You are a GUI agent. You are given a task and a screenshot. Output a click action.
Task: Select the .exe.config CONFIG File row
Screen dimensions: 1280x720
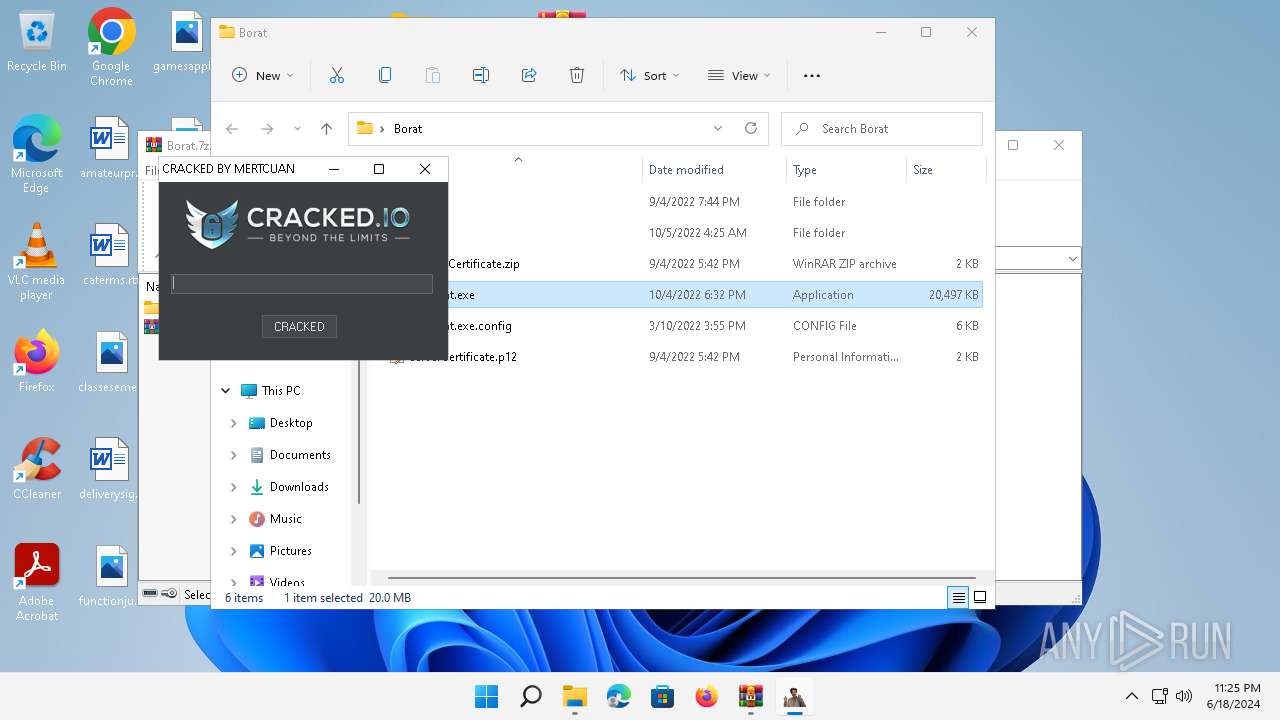(x=683, y=326)
